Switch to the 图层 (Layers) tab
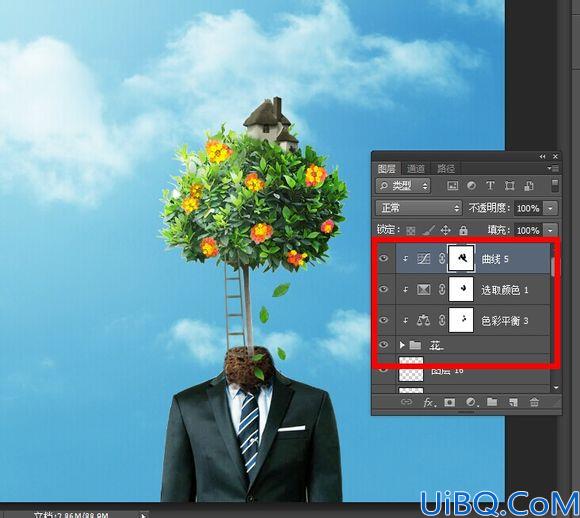This screenshot has width=580, height=518. tap(387, 169)
